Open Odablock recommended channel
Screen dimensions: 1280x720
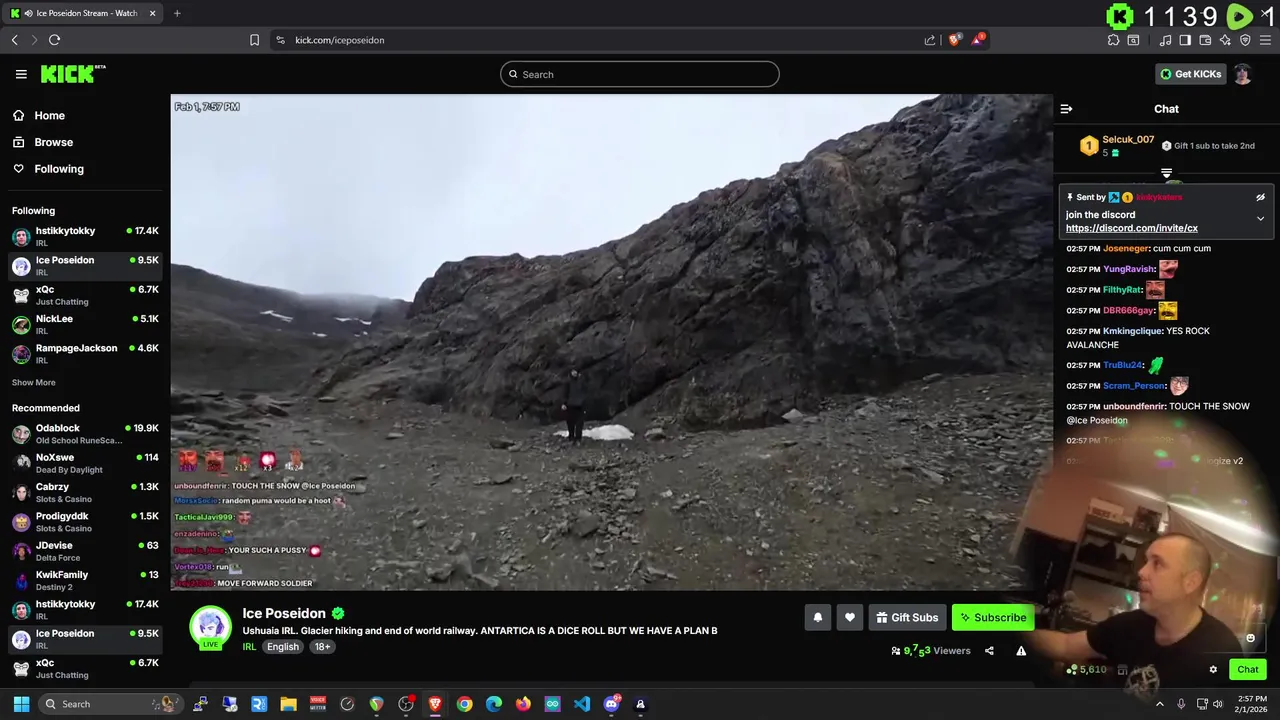coord(85,434)
